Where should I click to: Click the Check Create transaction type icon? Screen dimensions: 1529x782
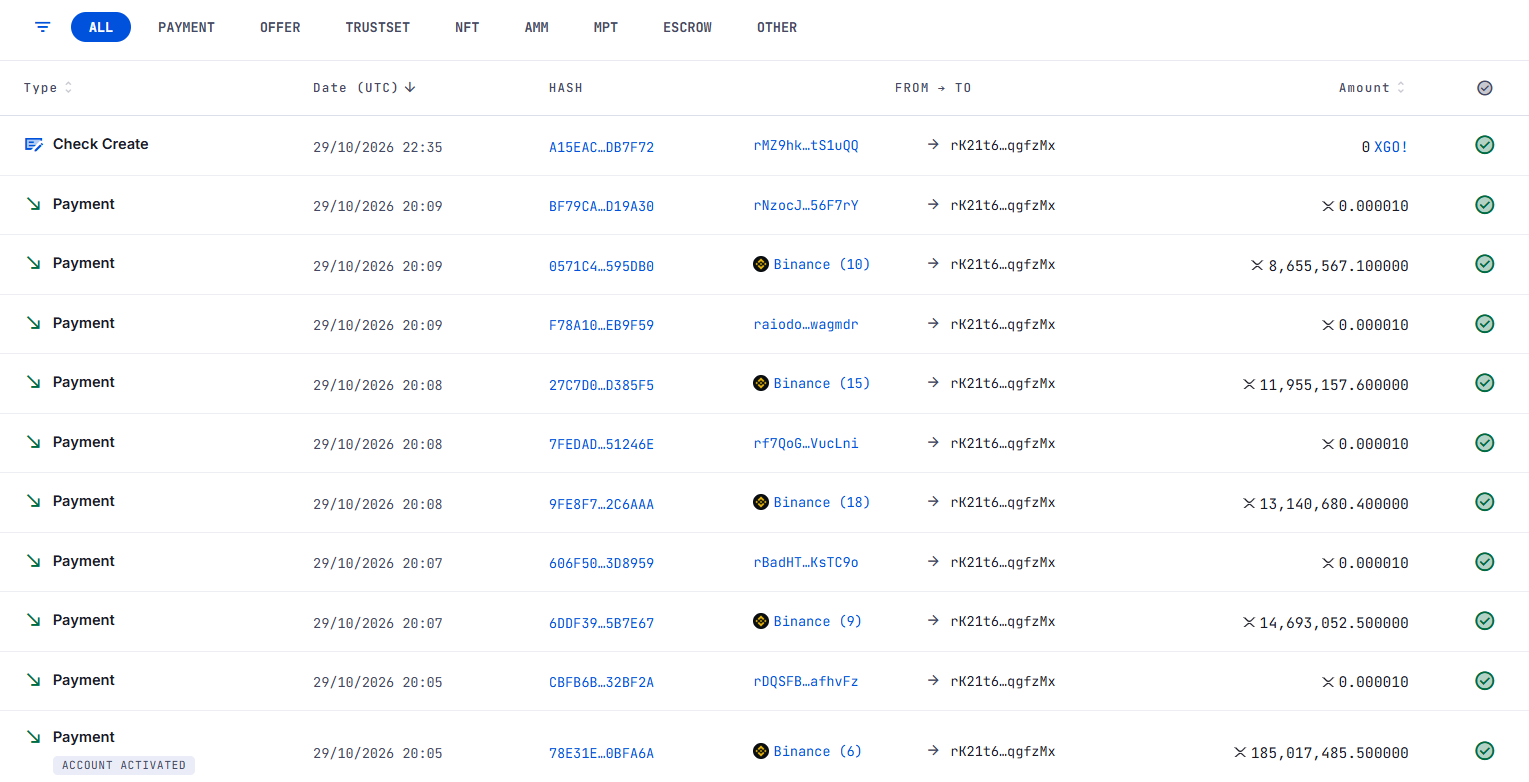(x=34, y=145)
